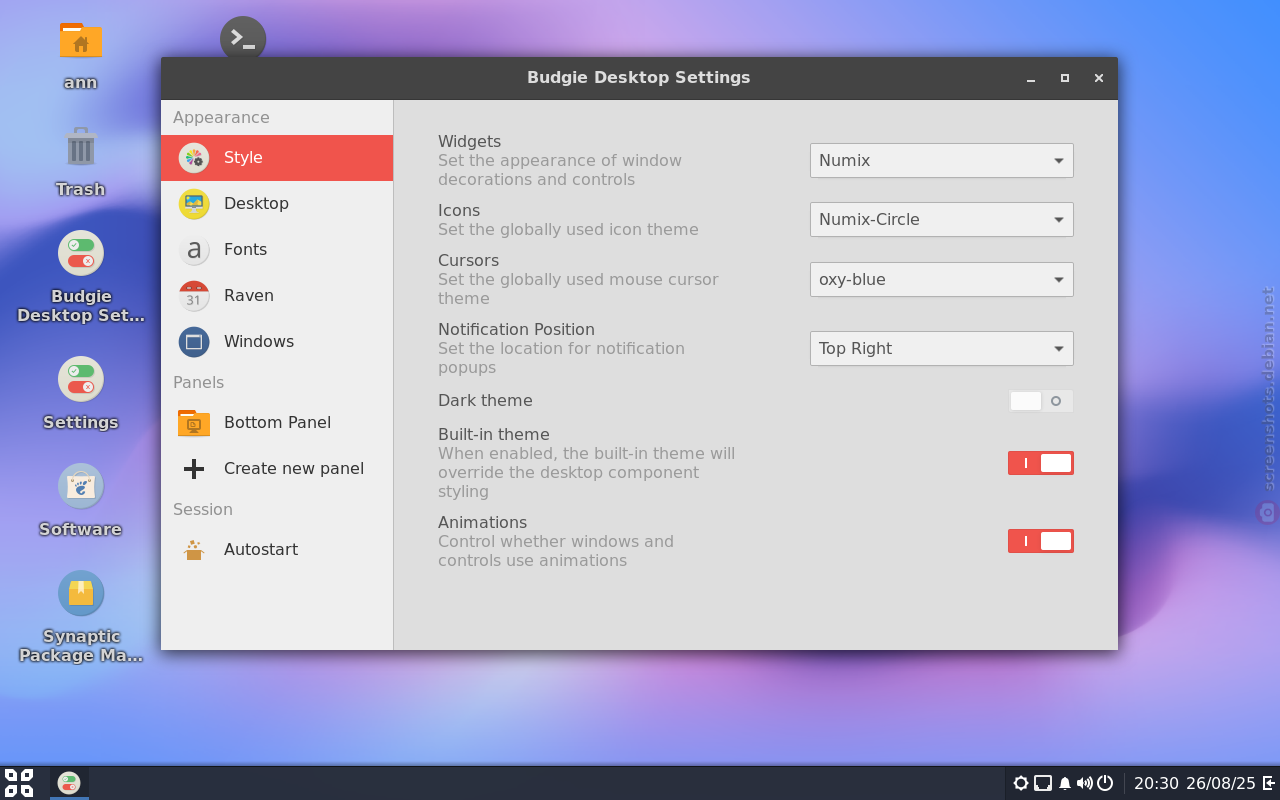Click Create new panel
This screenshot has height=800, width=1280.
coord(277,469)
